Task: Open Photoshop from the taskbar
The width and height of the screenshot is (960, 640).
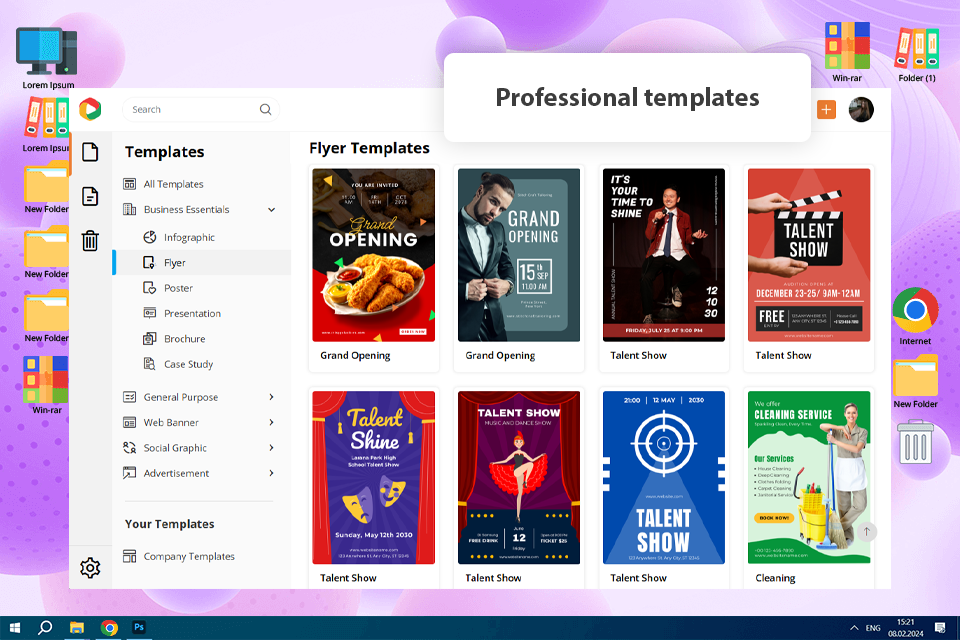Action: 139,627
